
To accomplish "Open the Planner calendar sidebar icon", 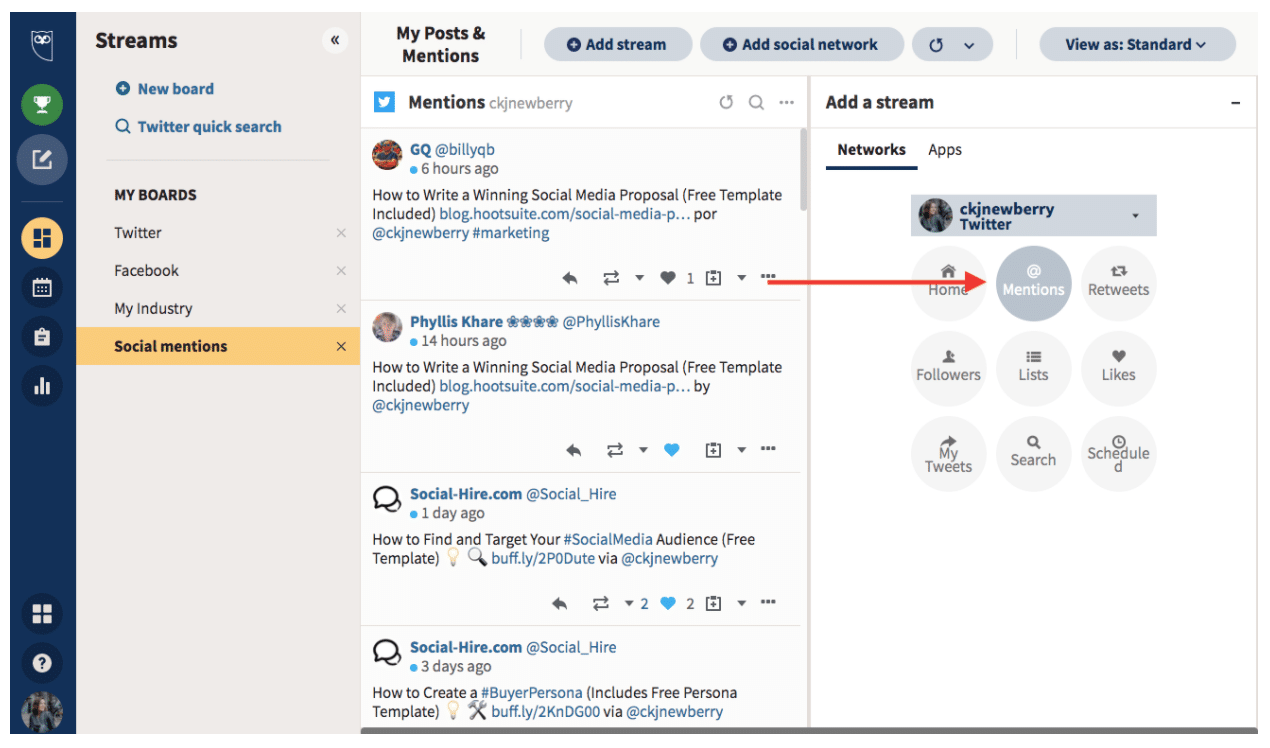I will (x=42, y=288).
